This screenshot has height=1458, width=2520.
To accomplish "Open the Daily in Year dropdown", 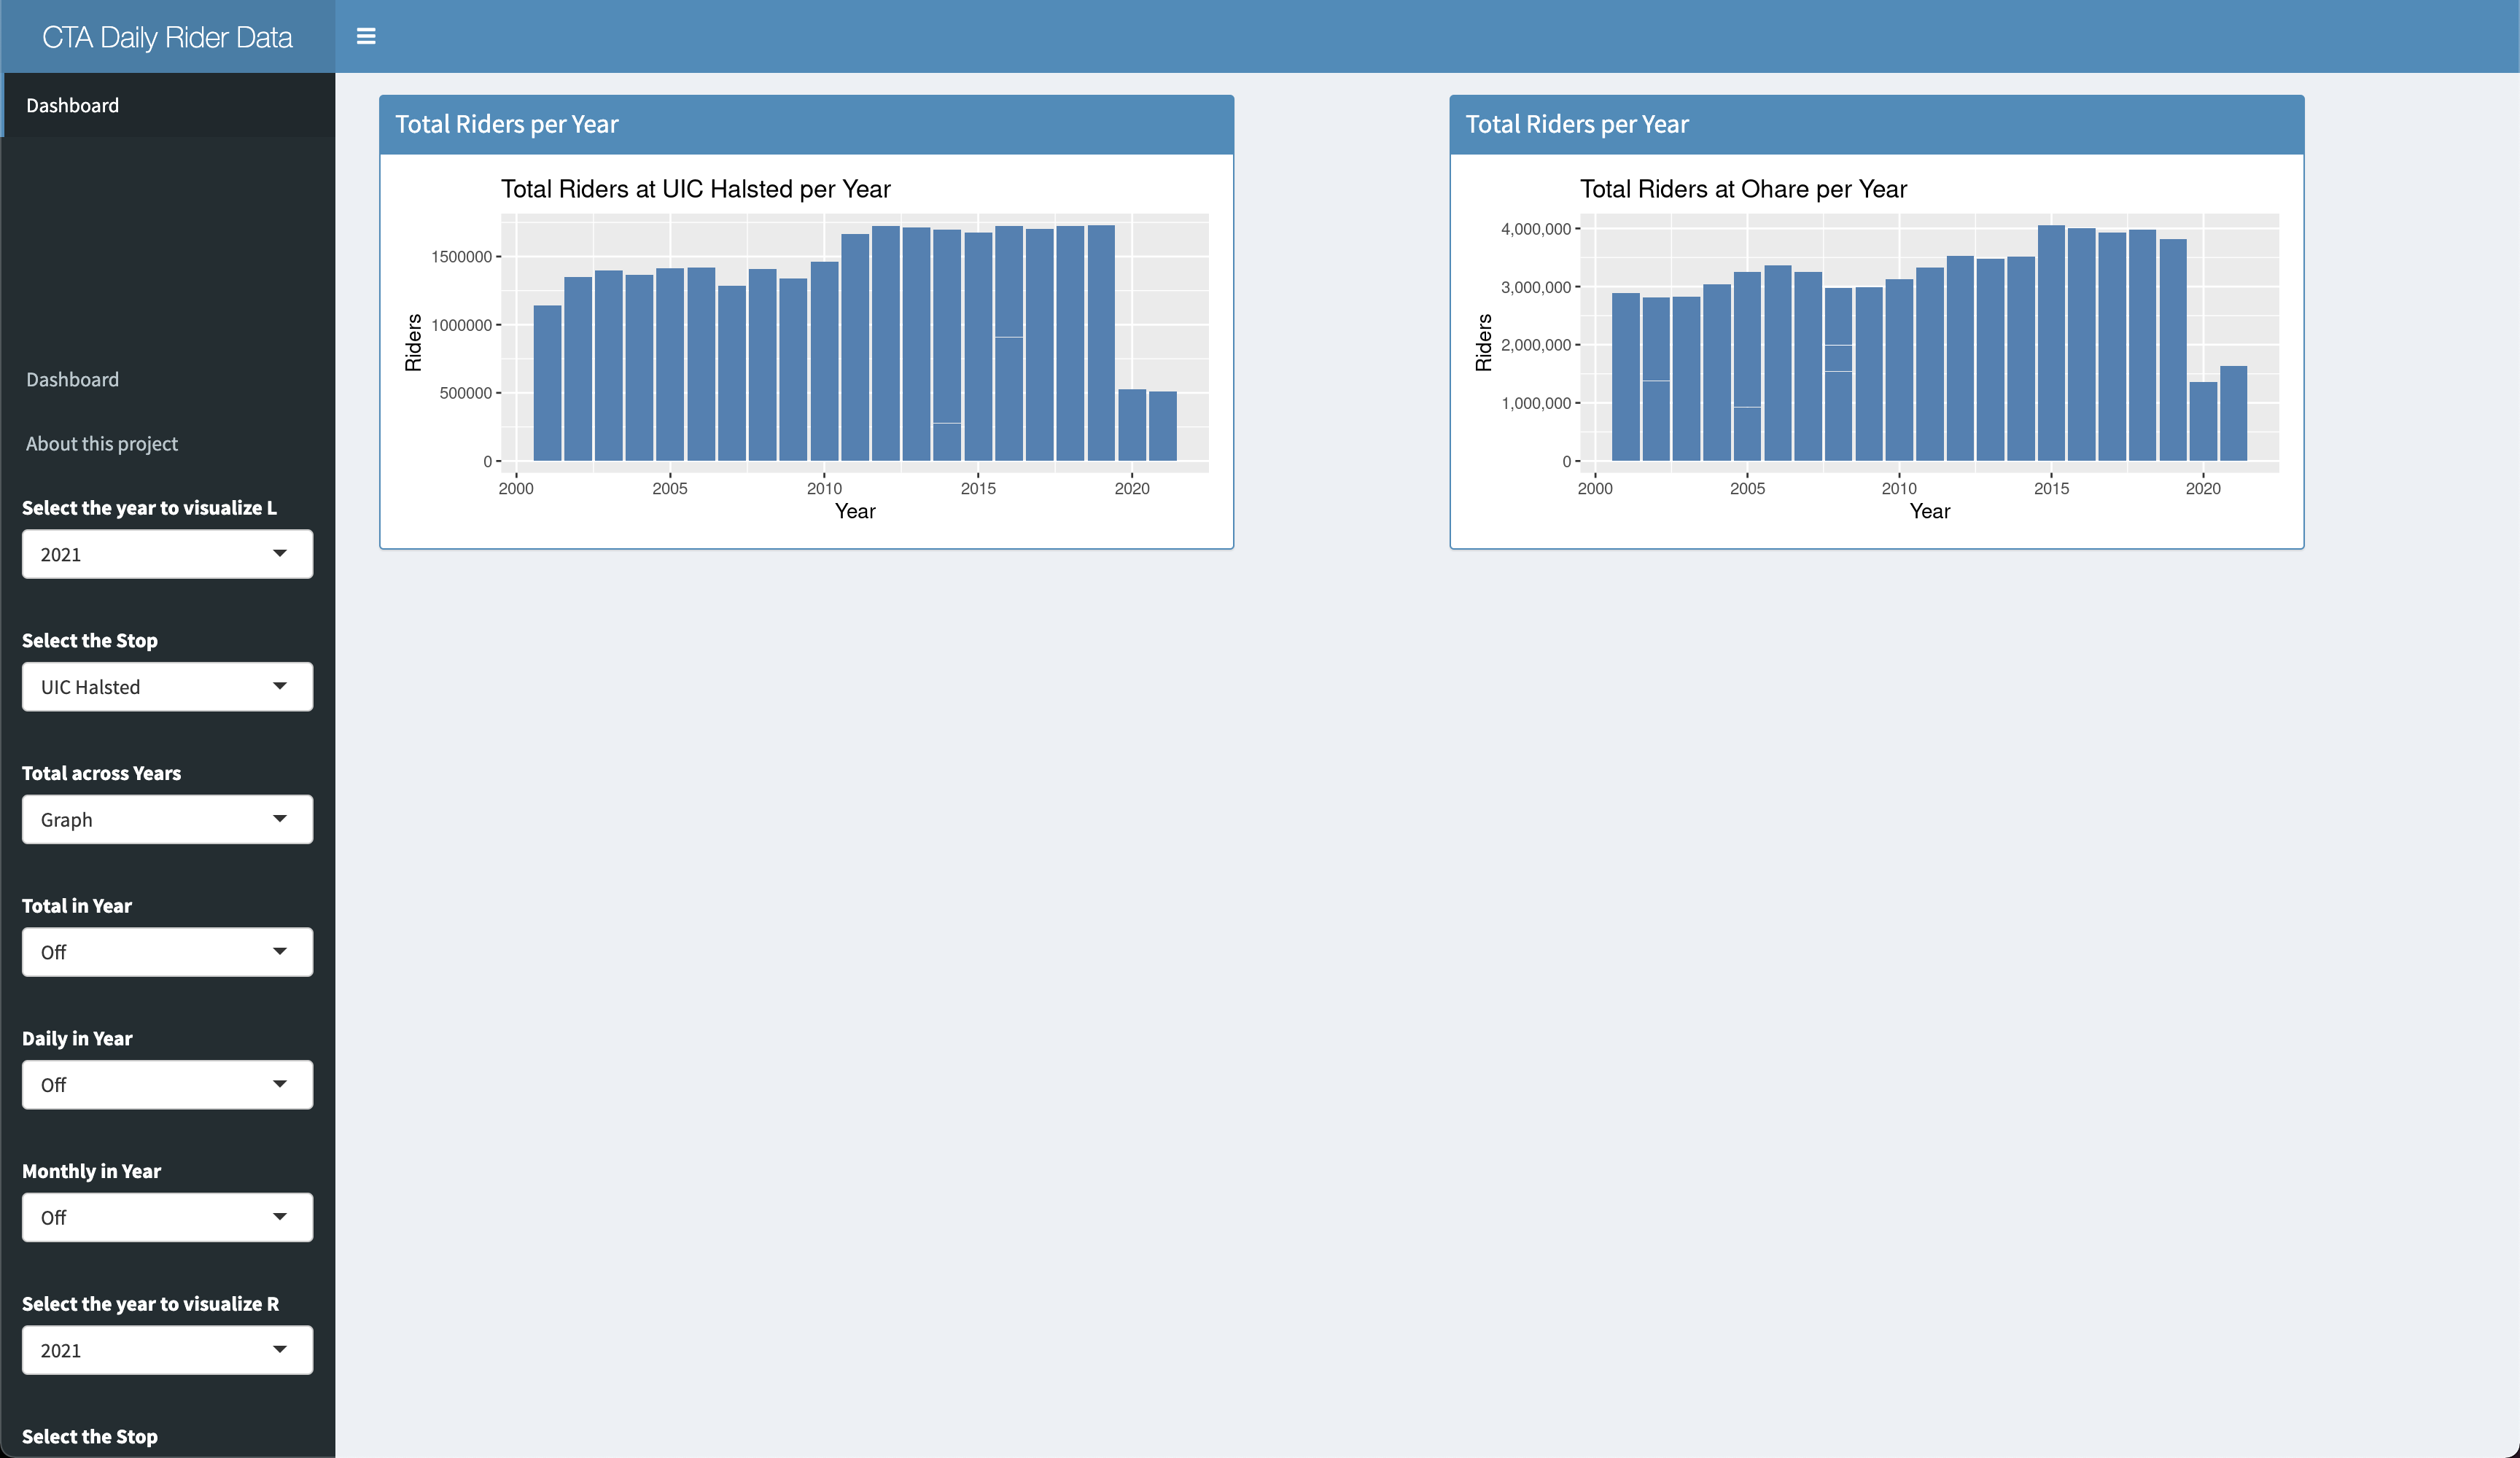I will [x=167, y=1085].
